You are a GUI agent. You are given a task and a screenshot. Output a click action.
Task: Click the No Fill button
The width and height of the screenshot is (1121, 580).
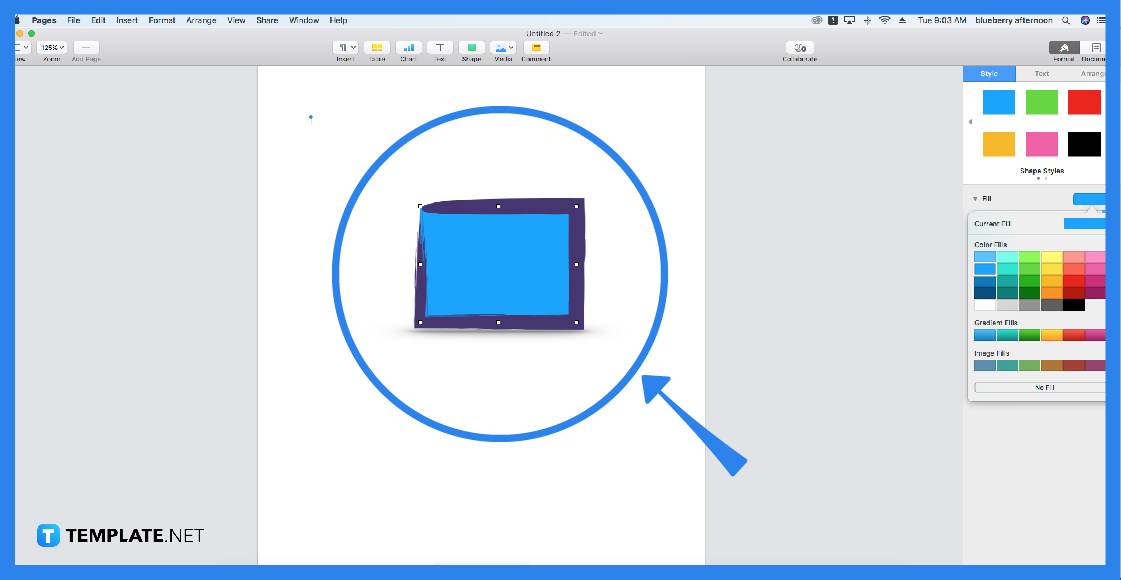[1041, 387]
